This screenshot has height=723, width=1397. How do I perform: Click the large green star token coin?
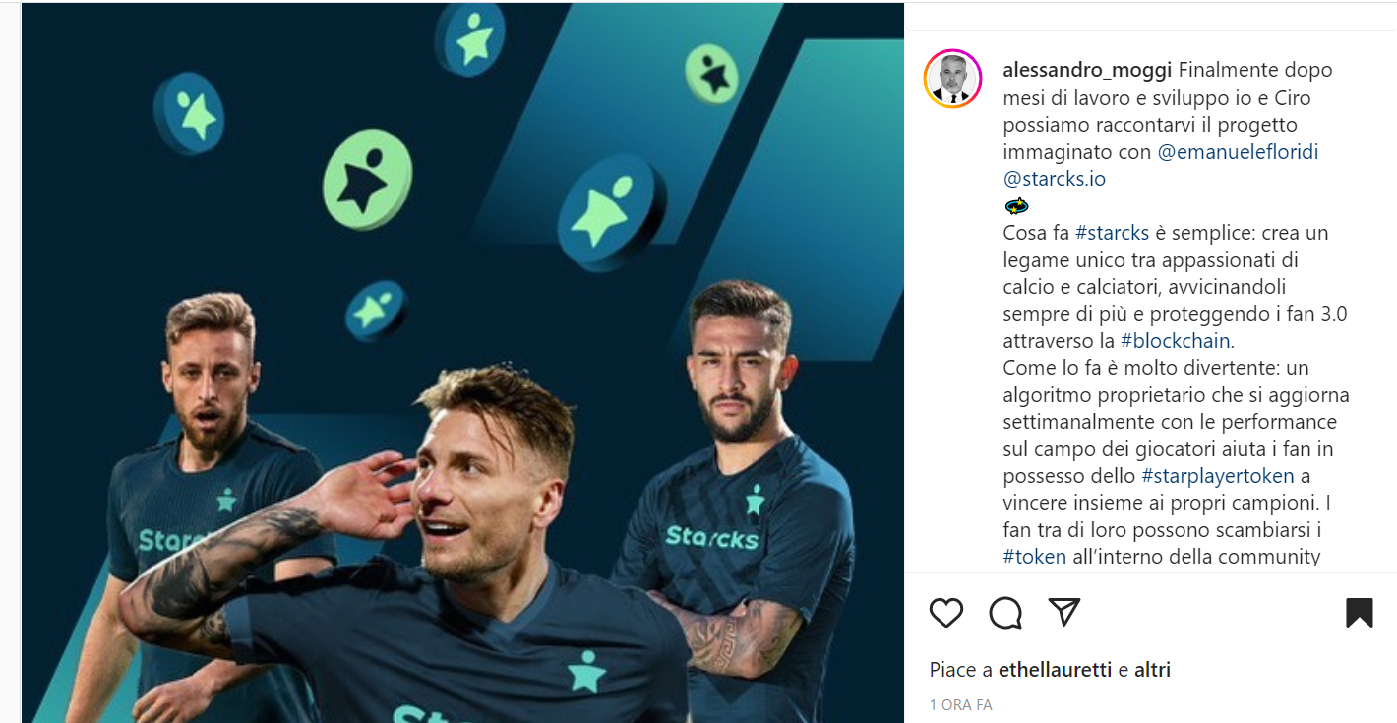(x=367, y=178)
